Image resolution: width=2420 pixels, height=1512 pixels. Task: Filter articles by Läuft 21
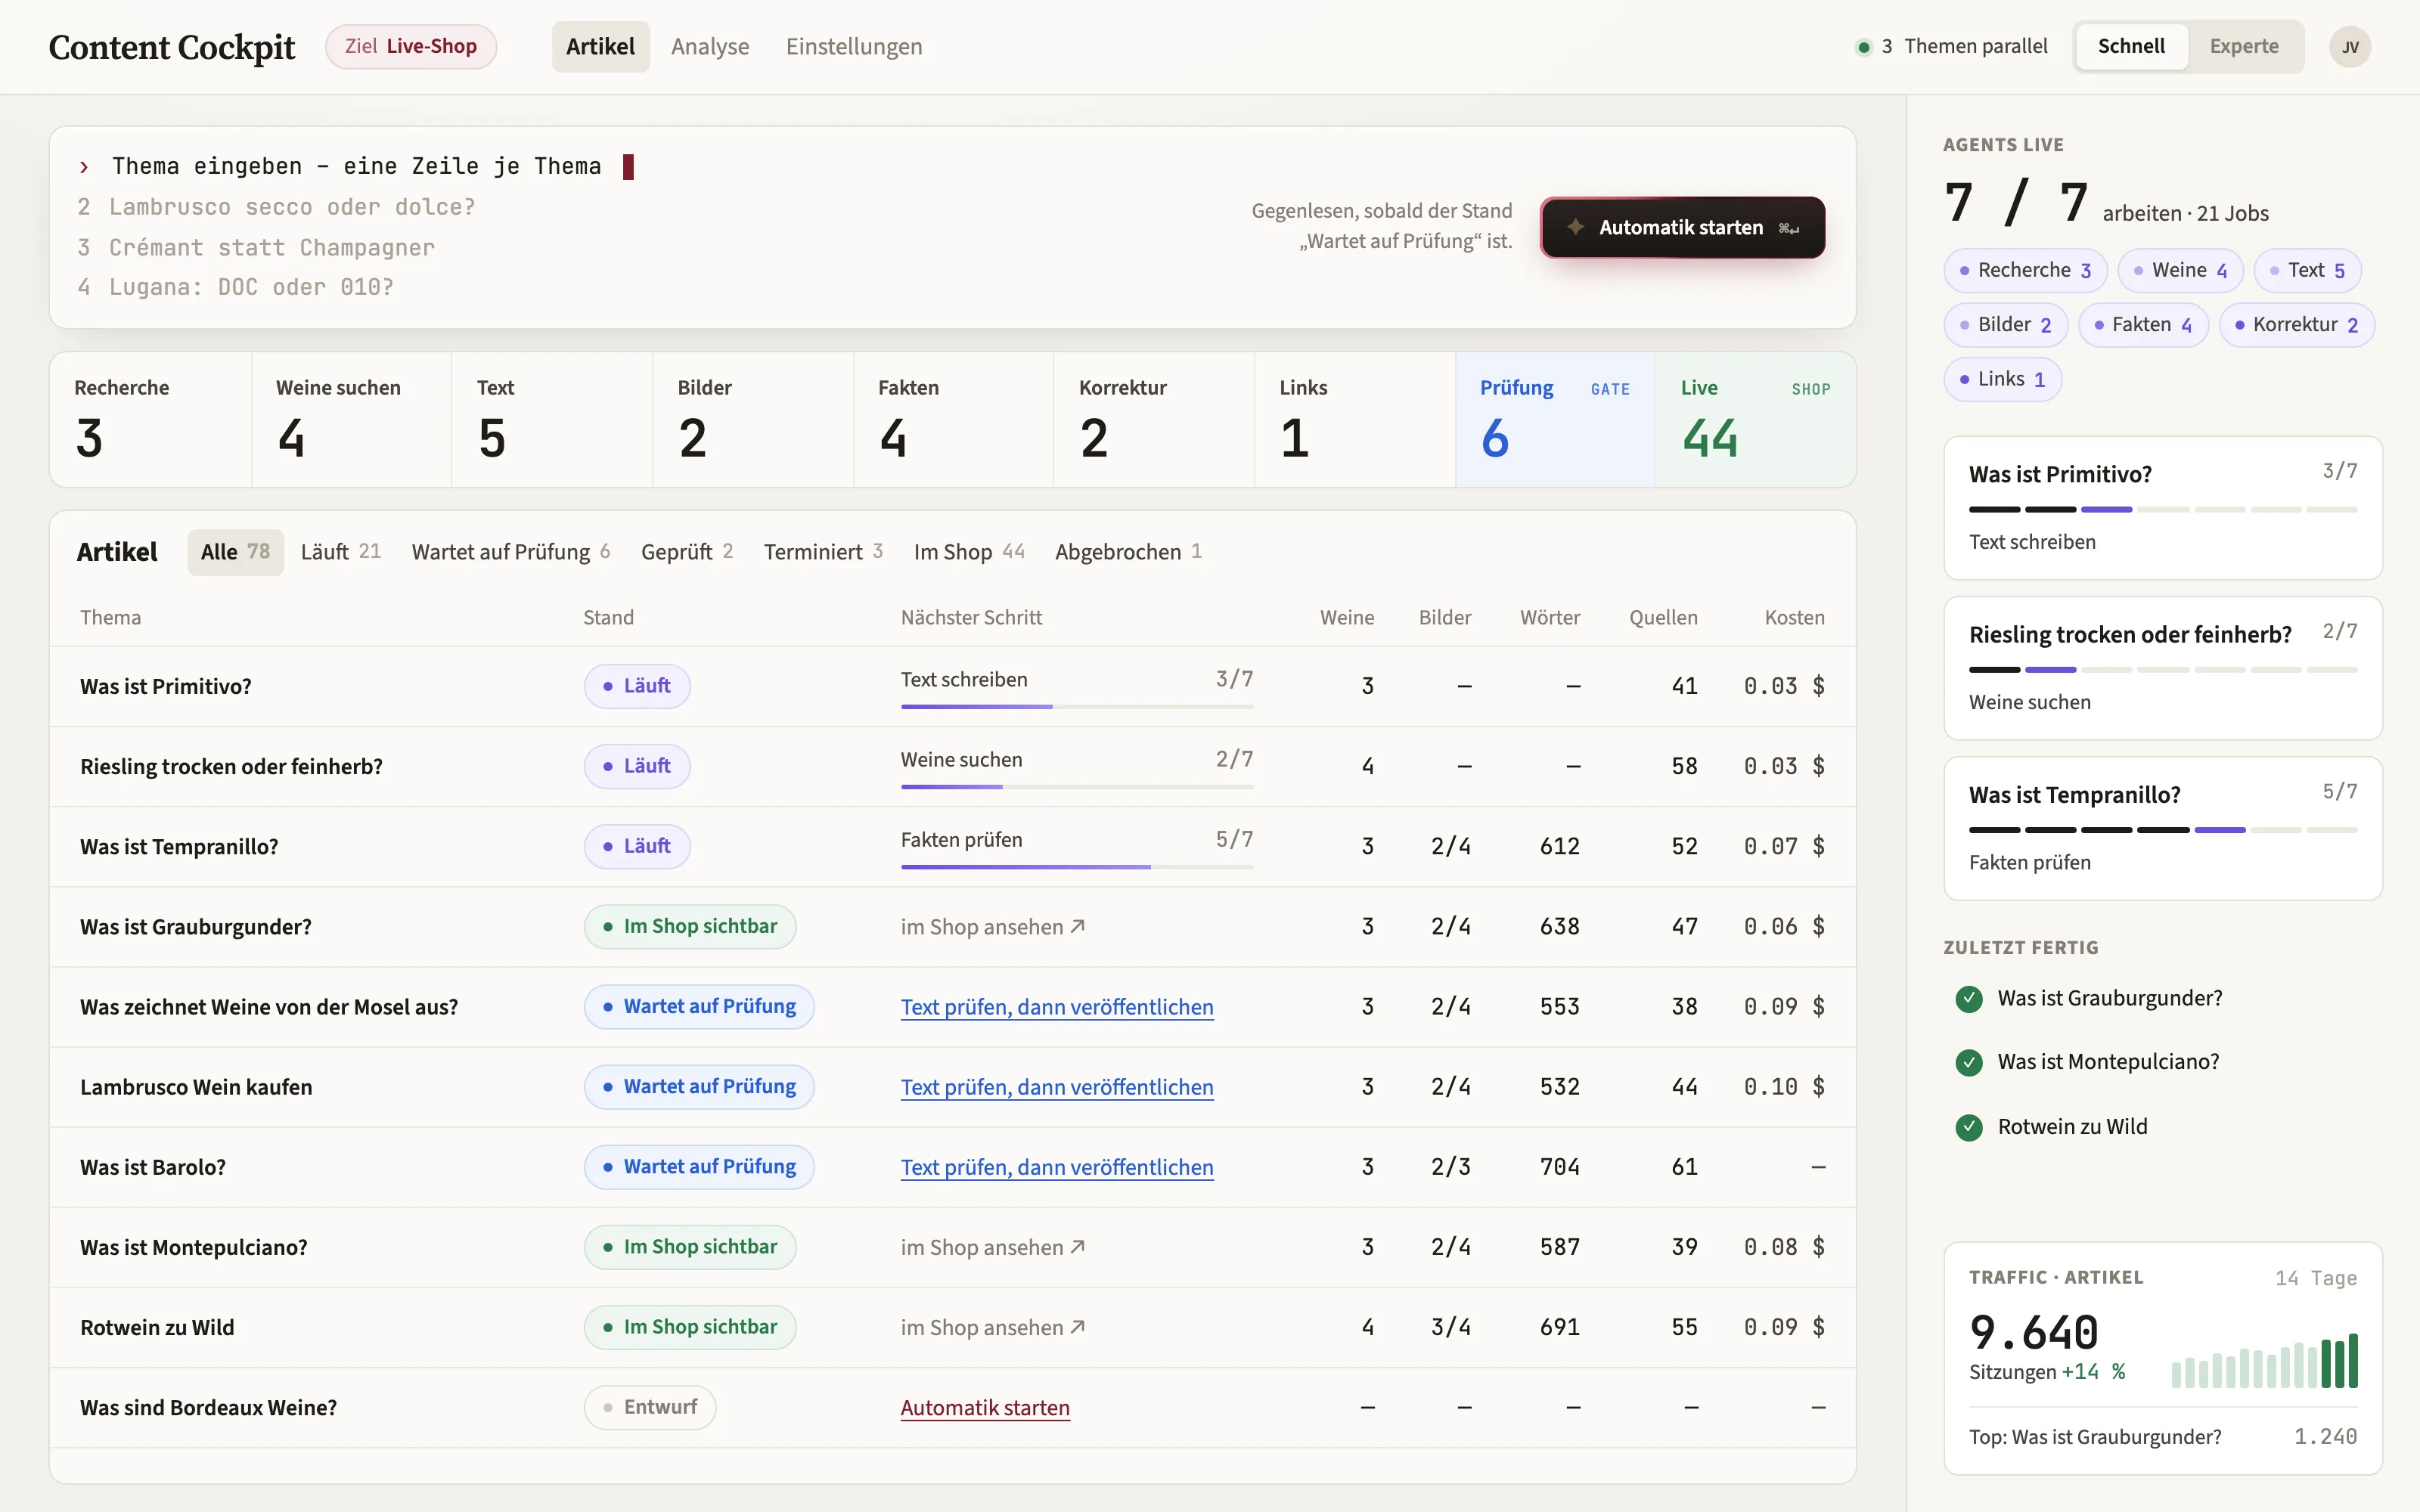click(x=340, y=552)
